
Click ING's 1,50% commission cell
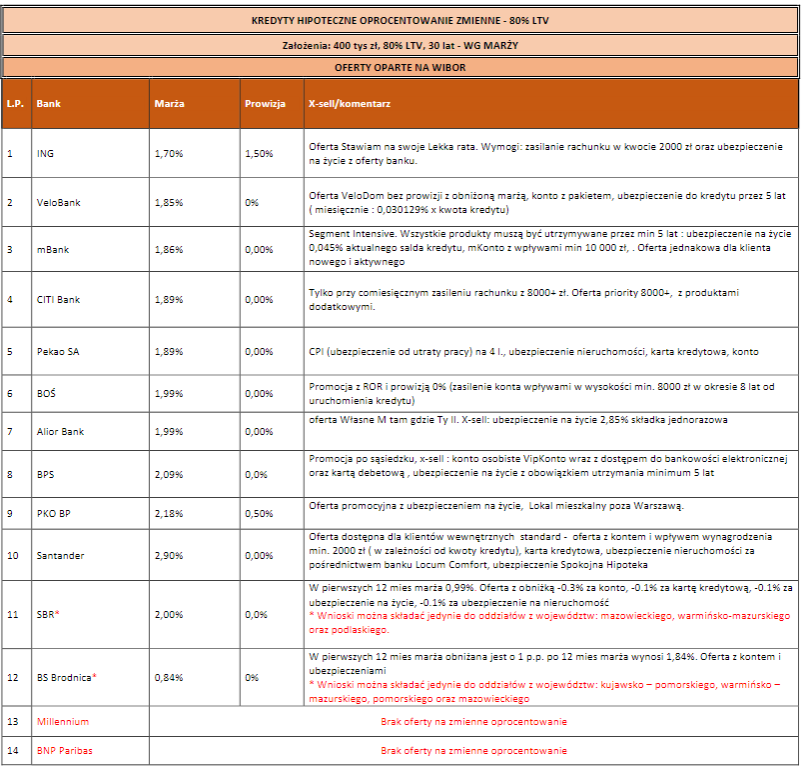(258, 153)
